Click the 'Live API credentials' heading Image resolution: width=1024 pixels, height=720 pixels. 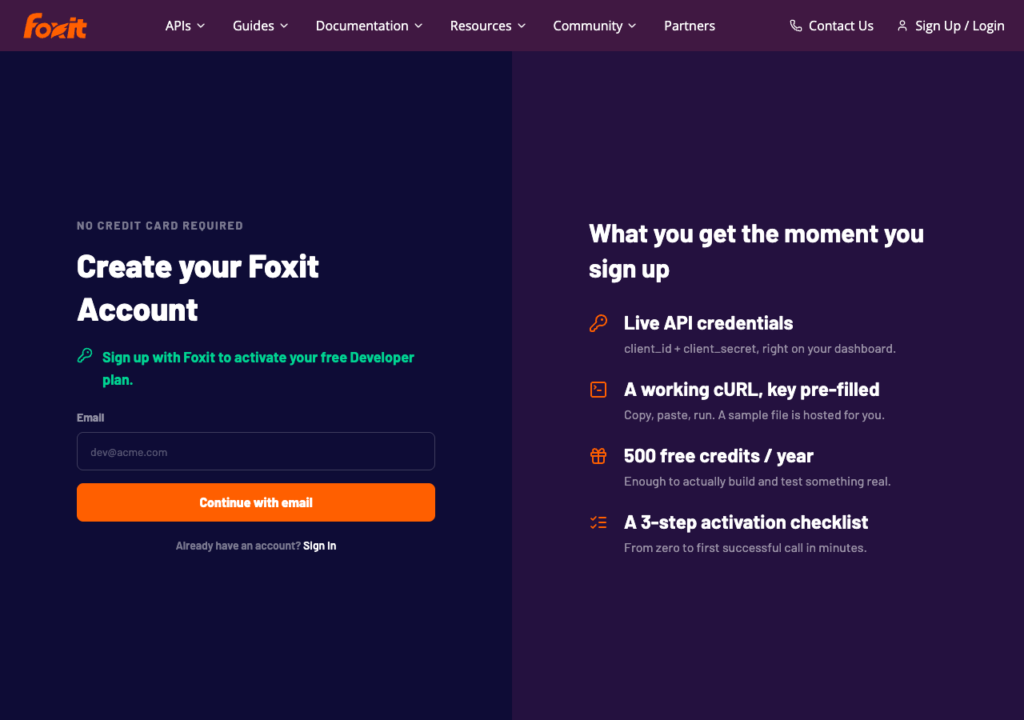pos(708,323)
